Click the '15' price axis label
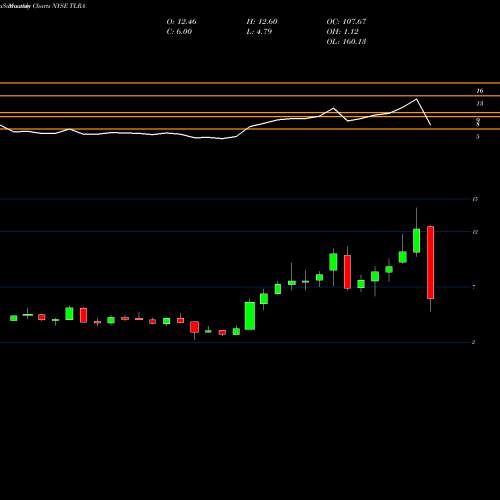Viewport: 500px width, 500px height. [x=475, y=199]
